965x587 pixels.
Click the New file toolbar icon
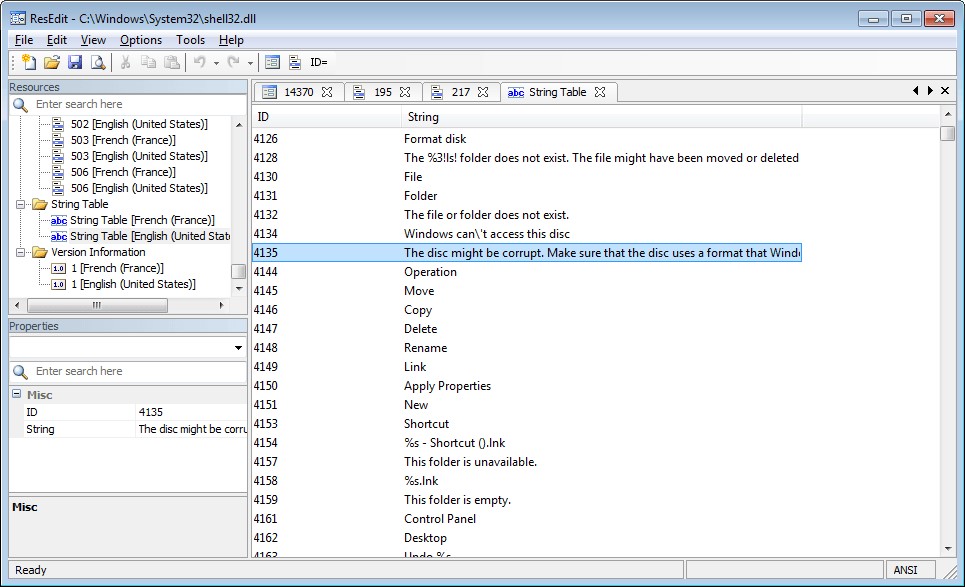29,62
